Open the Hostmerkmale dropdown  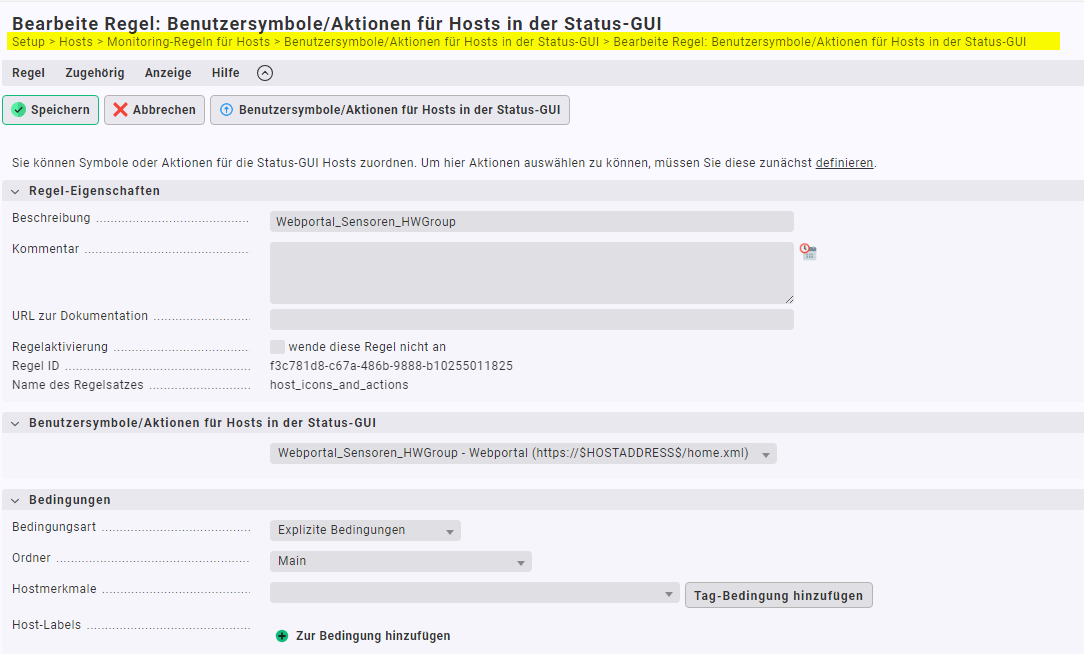[x=474, y=594]
